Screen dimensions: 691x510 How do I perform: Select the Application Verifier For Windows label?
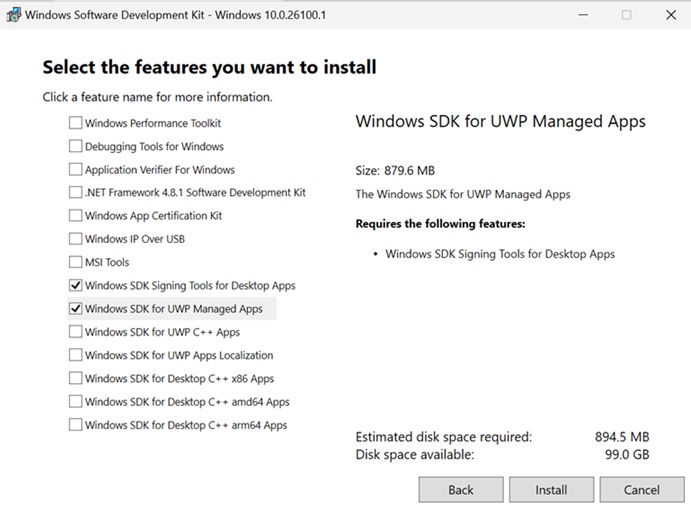[160, 170]
